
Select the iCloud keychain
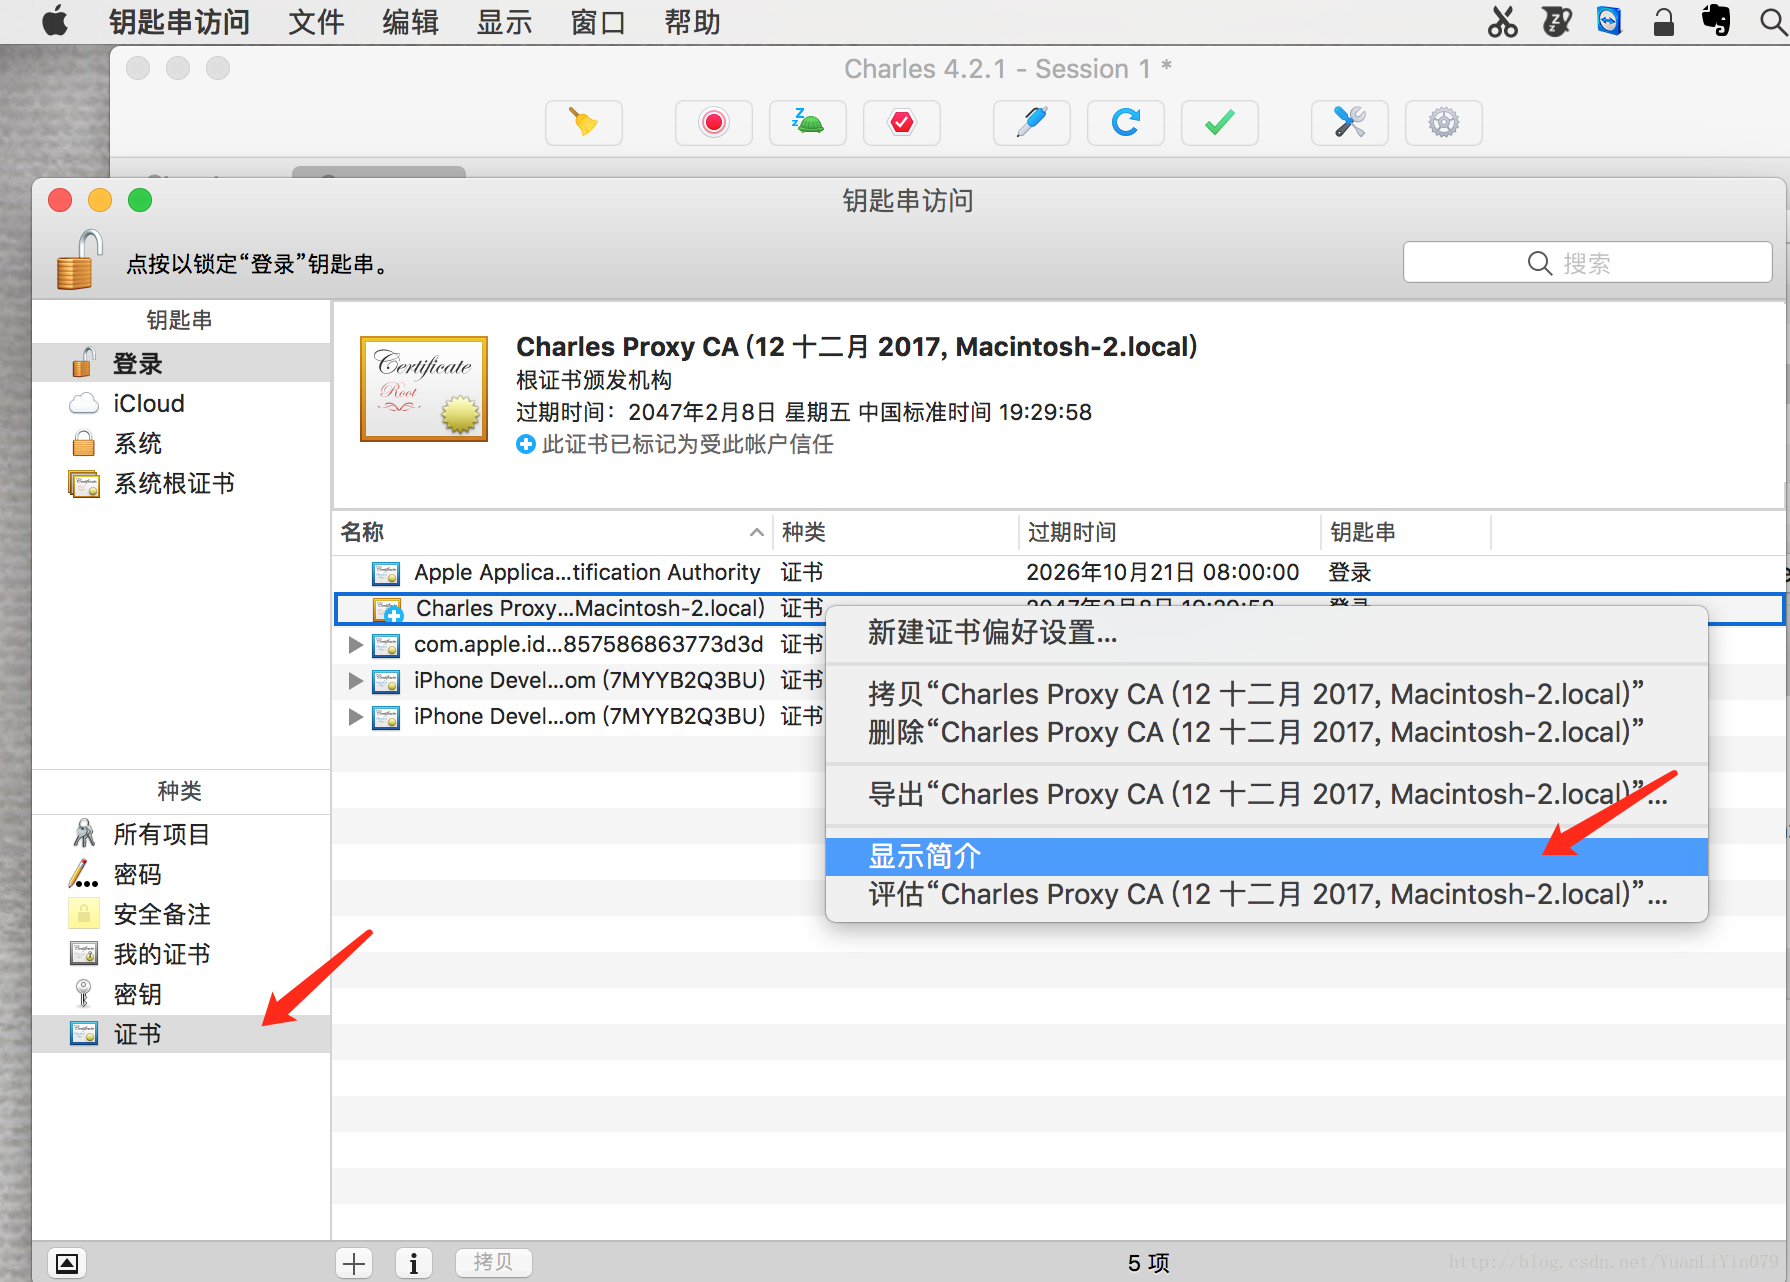181,403
